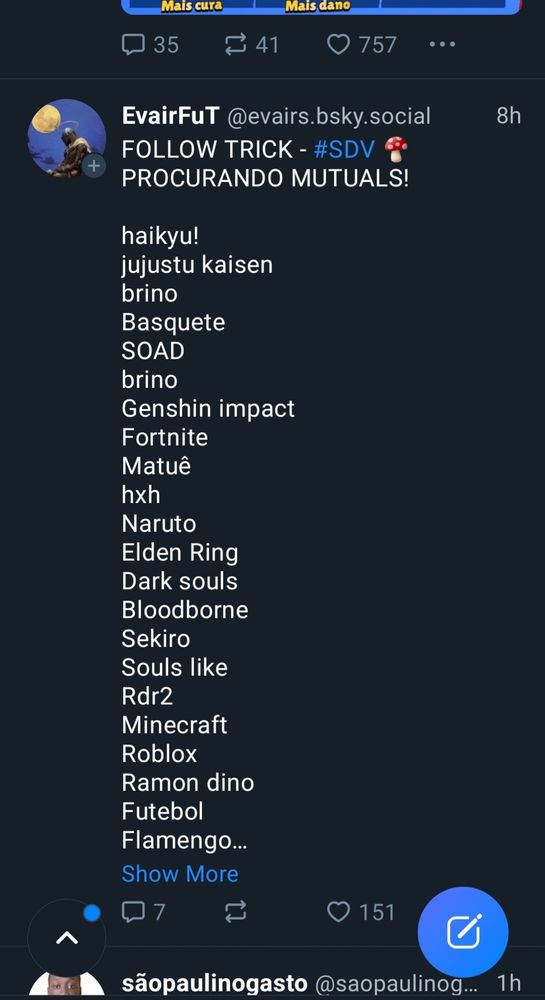
Task: Open the @evairs.bsky.social handle
Action: coord(329,116)
